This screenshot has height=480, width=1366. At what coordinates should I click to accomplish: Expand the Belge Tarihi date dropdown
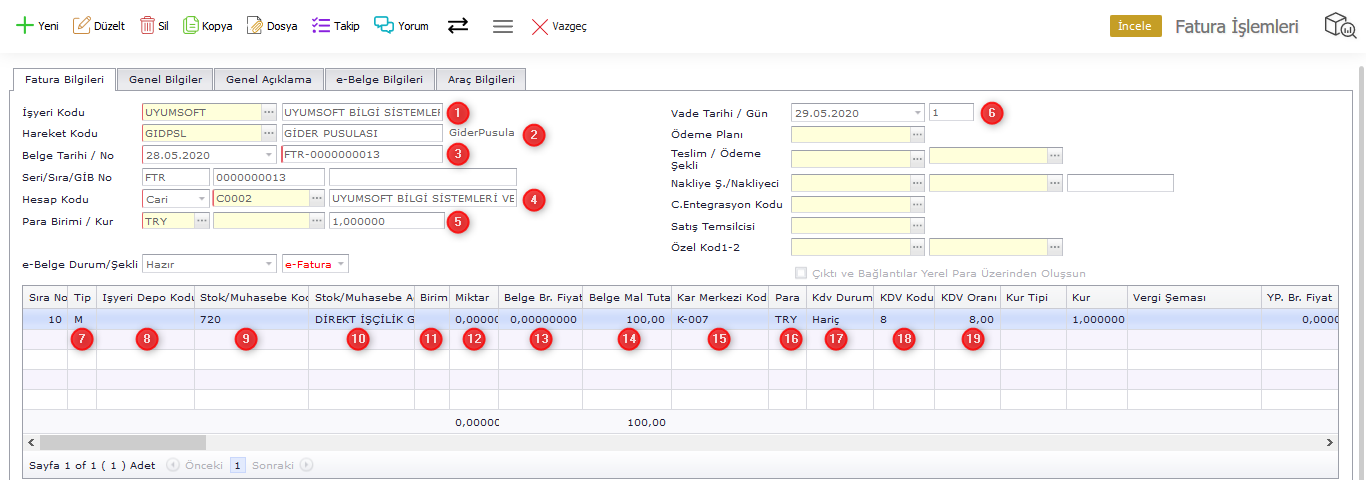coord(269,155)
